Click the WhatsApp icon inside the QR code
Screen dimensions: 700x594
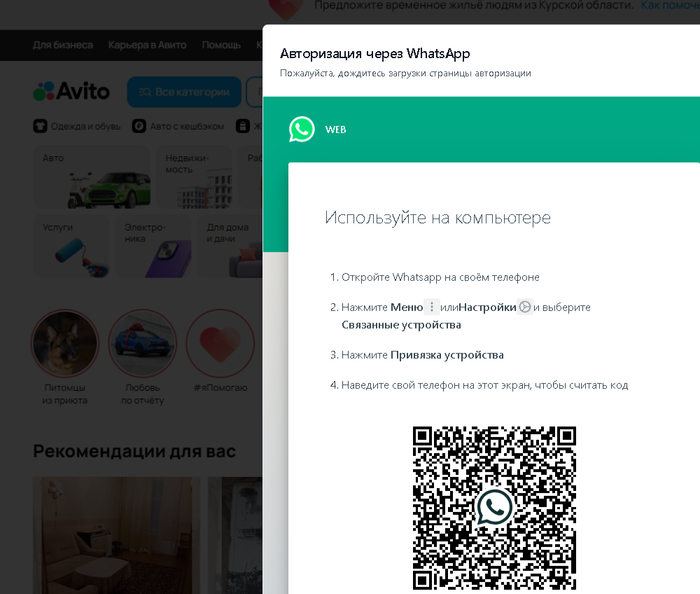click(494, 507)
